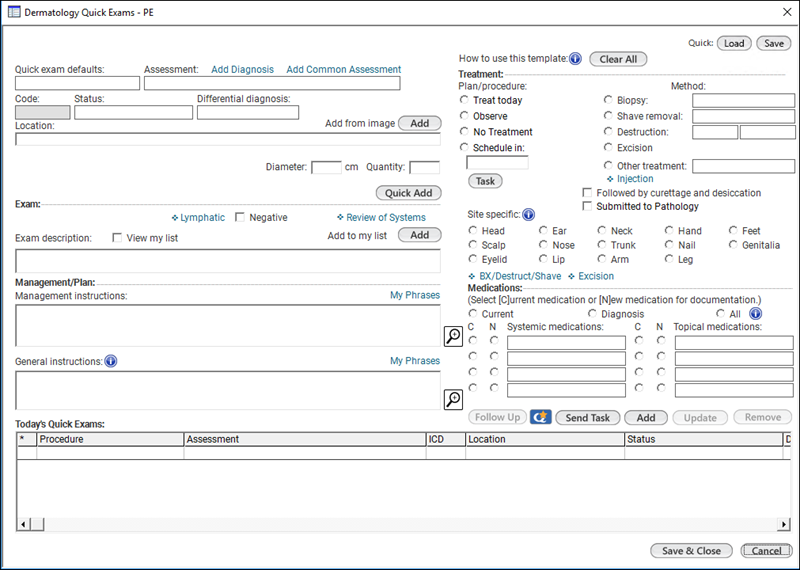Click info icon beside All medications radio
Viewport: 800px width, 570px height.
click(x=756, y=314)
